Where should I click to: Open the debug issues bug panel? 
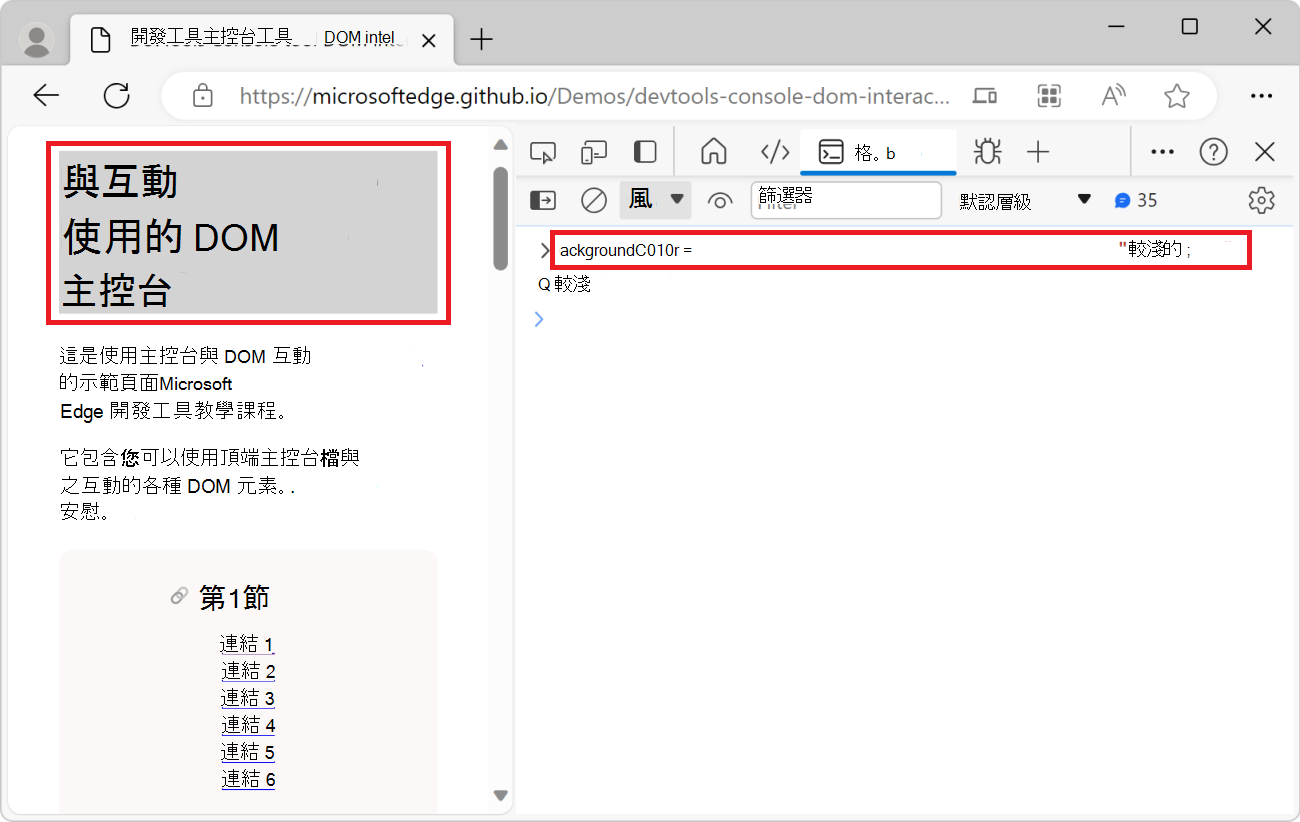987,151
